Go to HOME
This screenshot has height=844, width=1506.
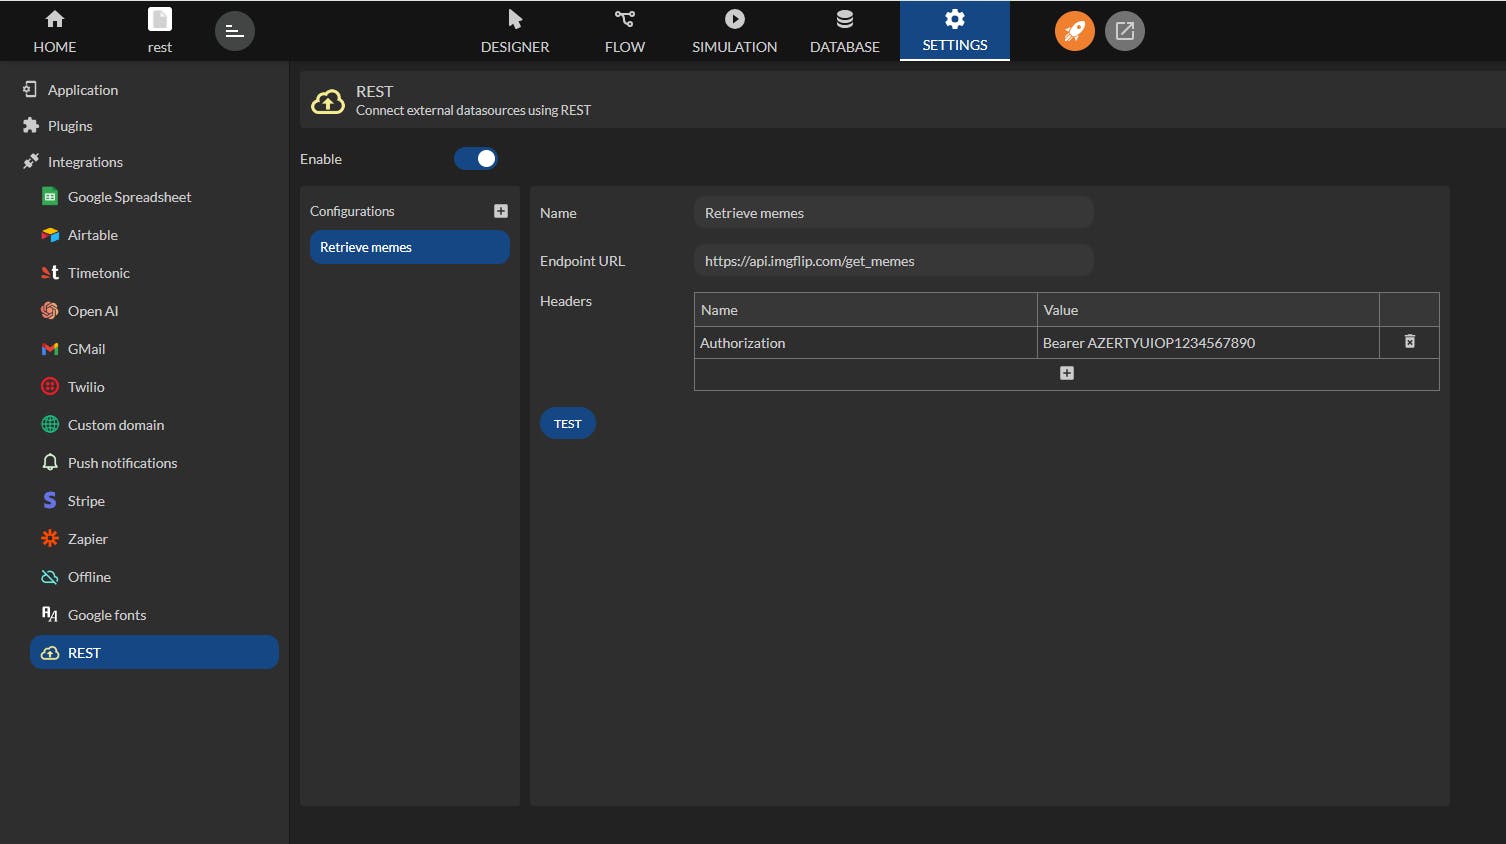[x=55, y=31]
